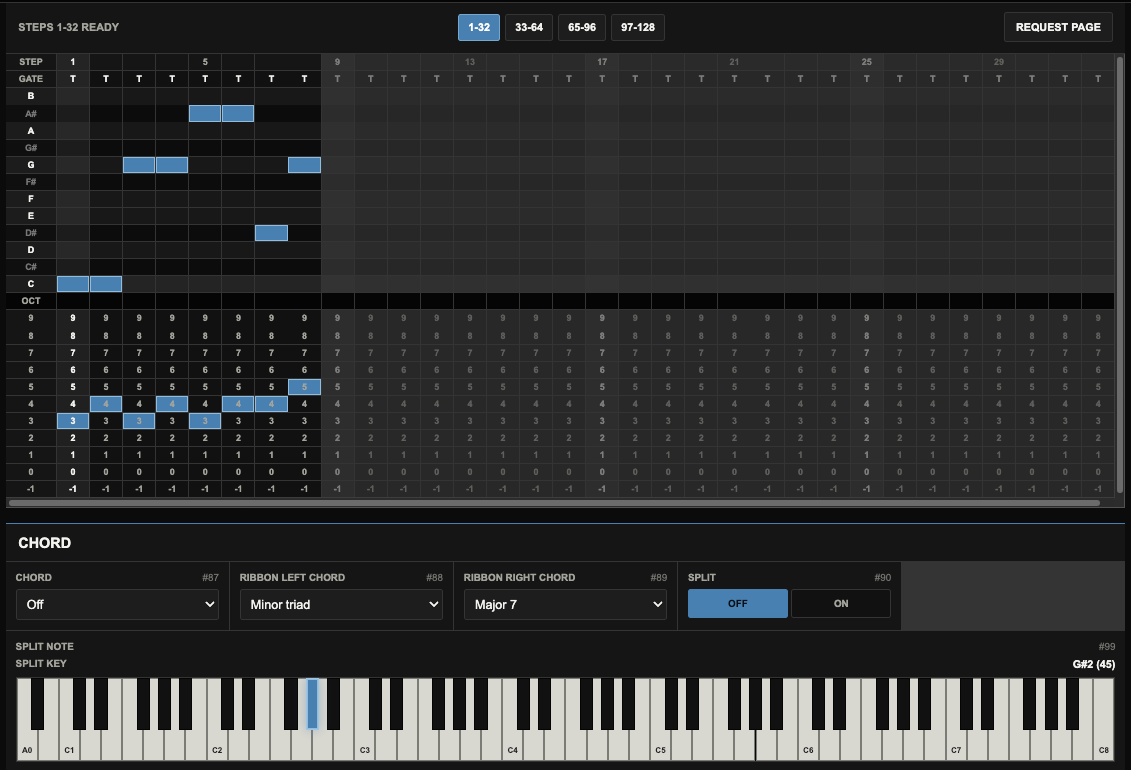Toggle the gate T for step 21
This screenshot has width=1131, height=770.
(734, 79)
